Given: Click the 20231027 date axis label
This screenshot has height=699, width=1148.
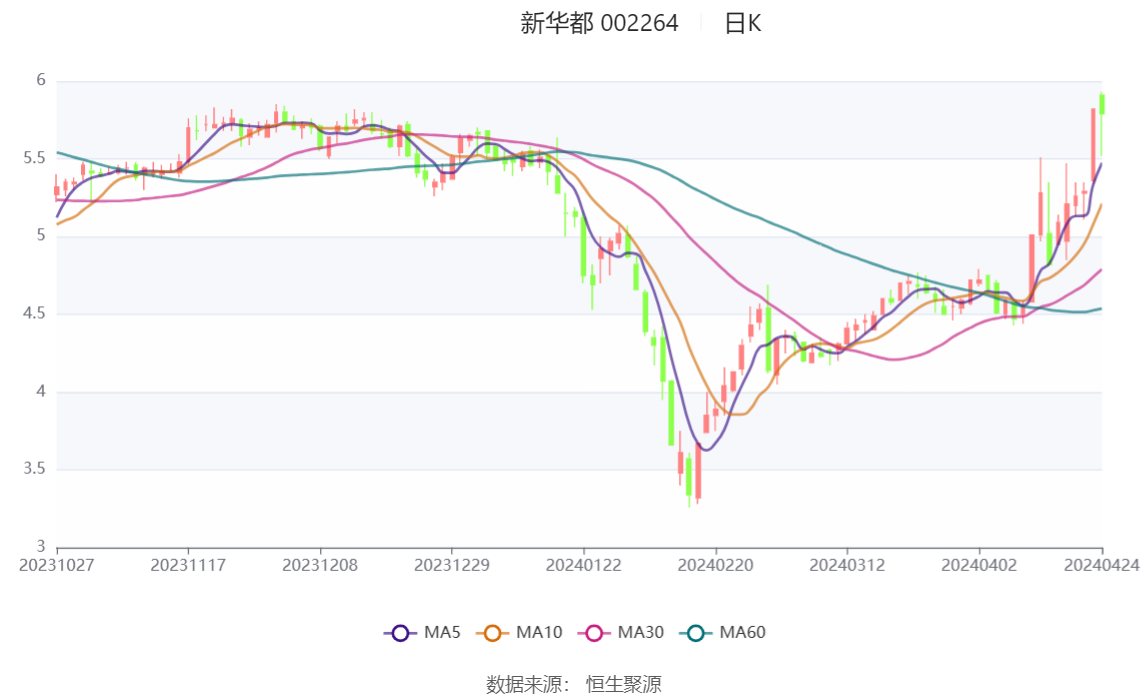Looking at the screenshot, I should [x=57, y=565].
